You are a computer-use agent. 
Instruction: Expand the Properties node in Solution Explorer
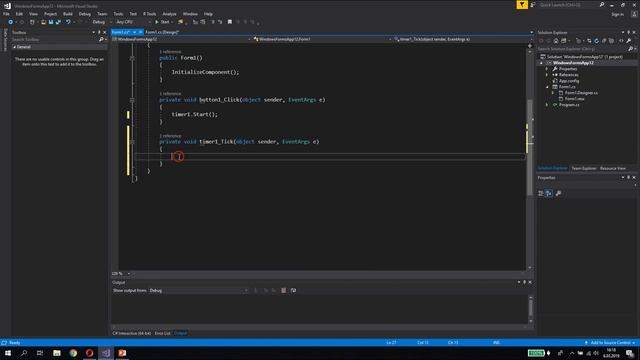(x=547, y=69)
